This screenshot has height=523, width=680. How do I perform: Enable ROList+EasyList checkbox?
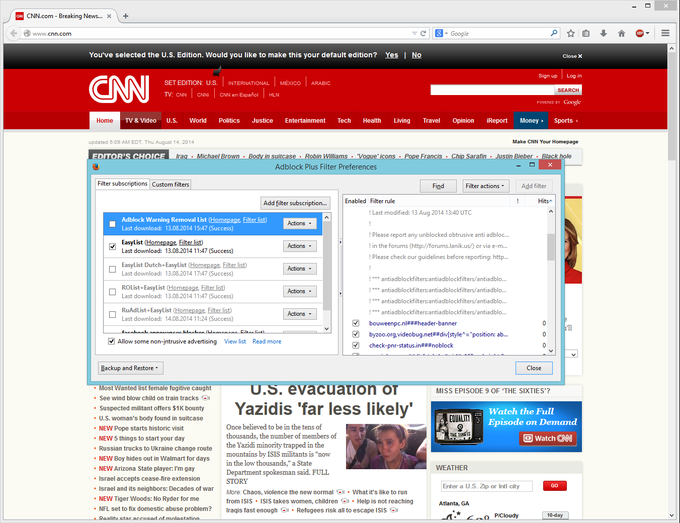tap(112, 292)
